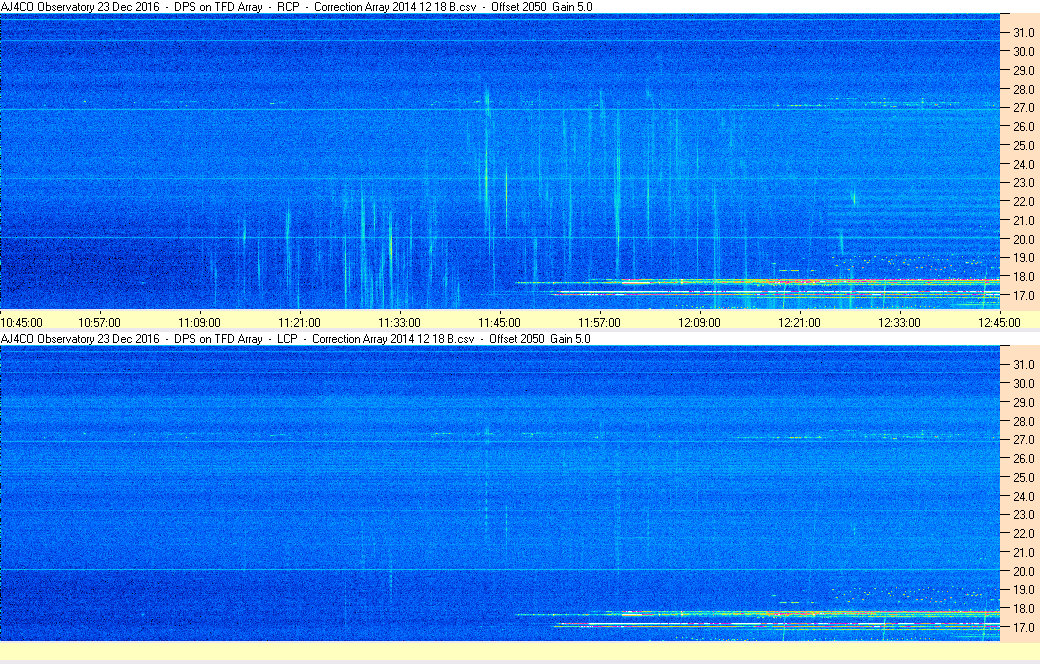Click 24.0 frequency label in LCP panel
1040x664 pixels.
pyautogui.click(x=1023, y=496)
